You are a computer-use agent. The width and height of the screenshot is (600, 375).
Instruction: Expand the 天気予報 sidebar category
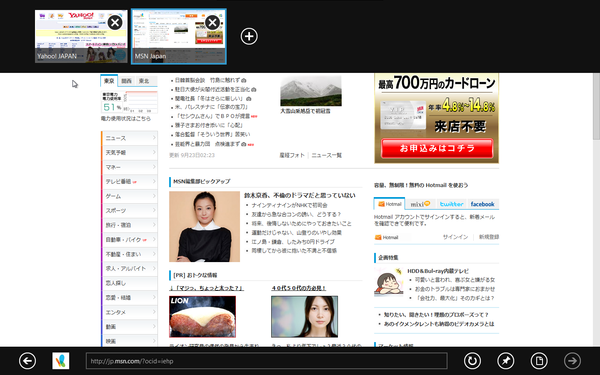pos(130,152)
